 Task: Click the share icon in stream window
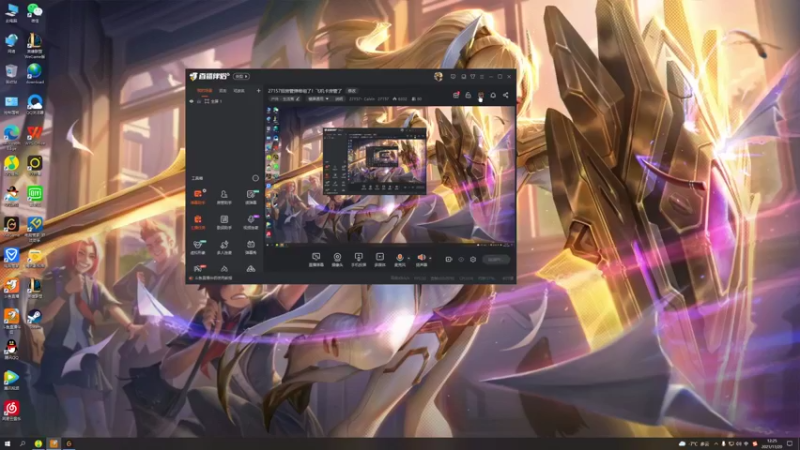tap(506, 95)
